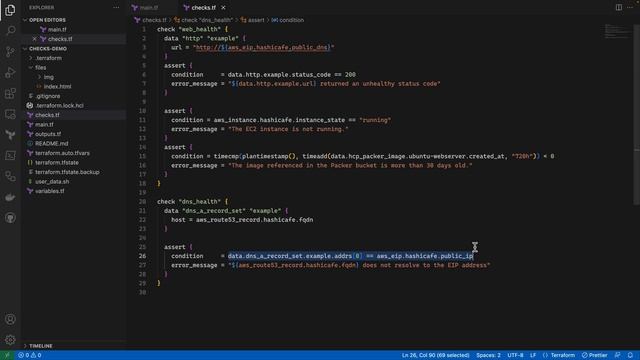
Task: Follow the http URL on line 3
Action: click(263, 47)
